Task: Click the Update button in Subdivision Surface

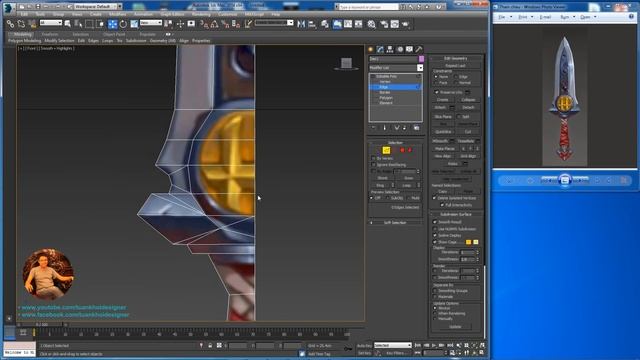Action: coord(455,327)
